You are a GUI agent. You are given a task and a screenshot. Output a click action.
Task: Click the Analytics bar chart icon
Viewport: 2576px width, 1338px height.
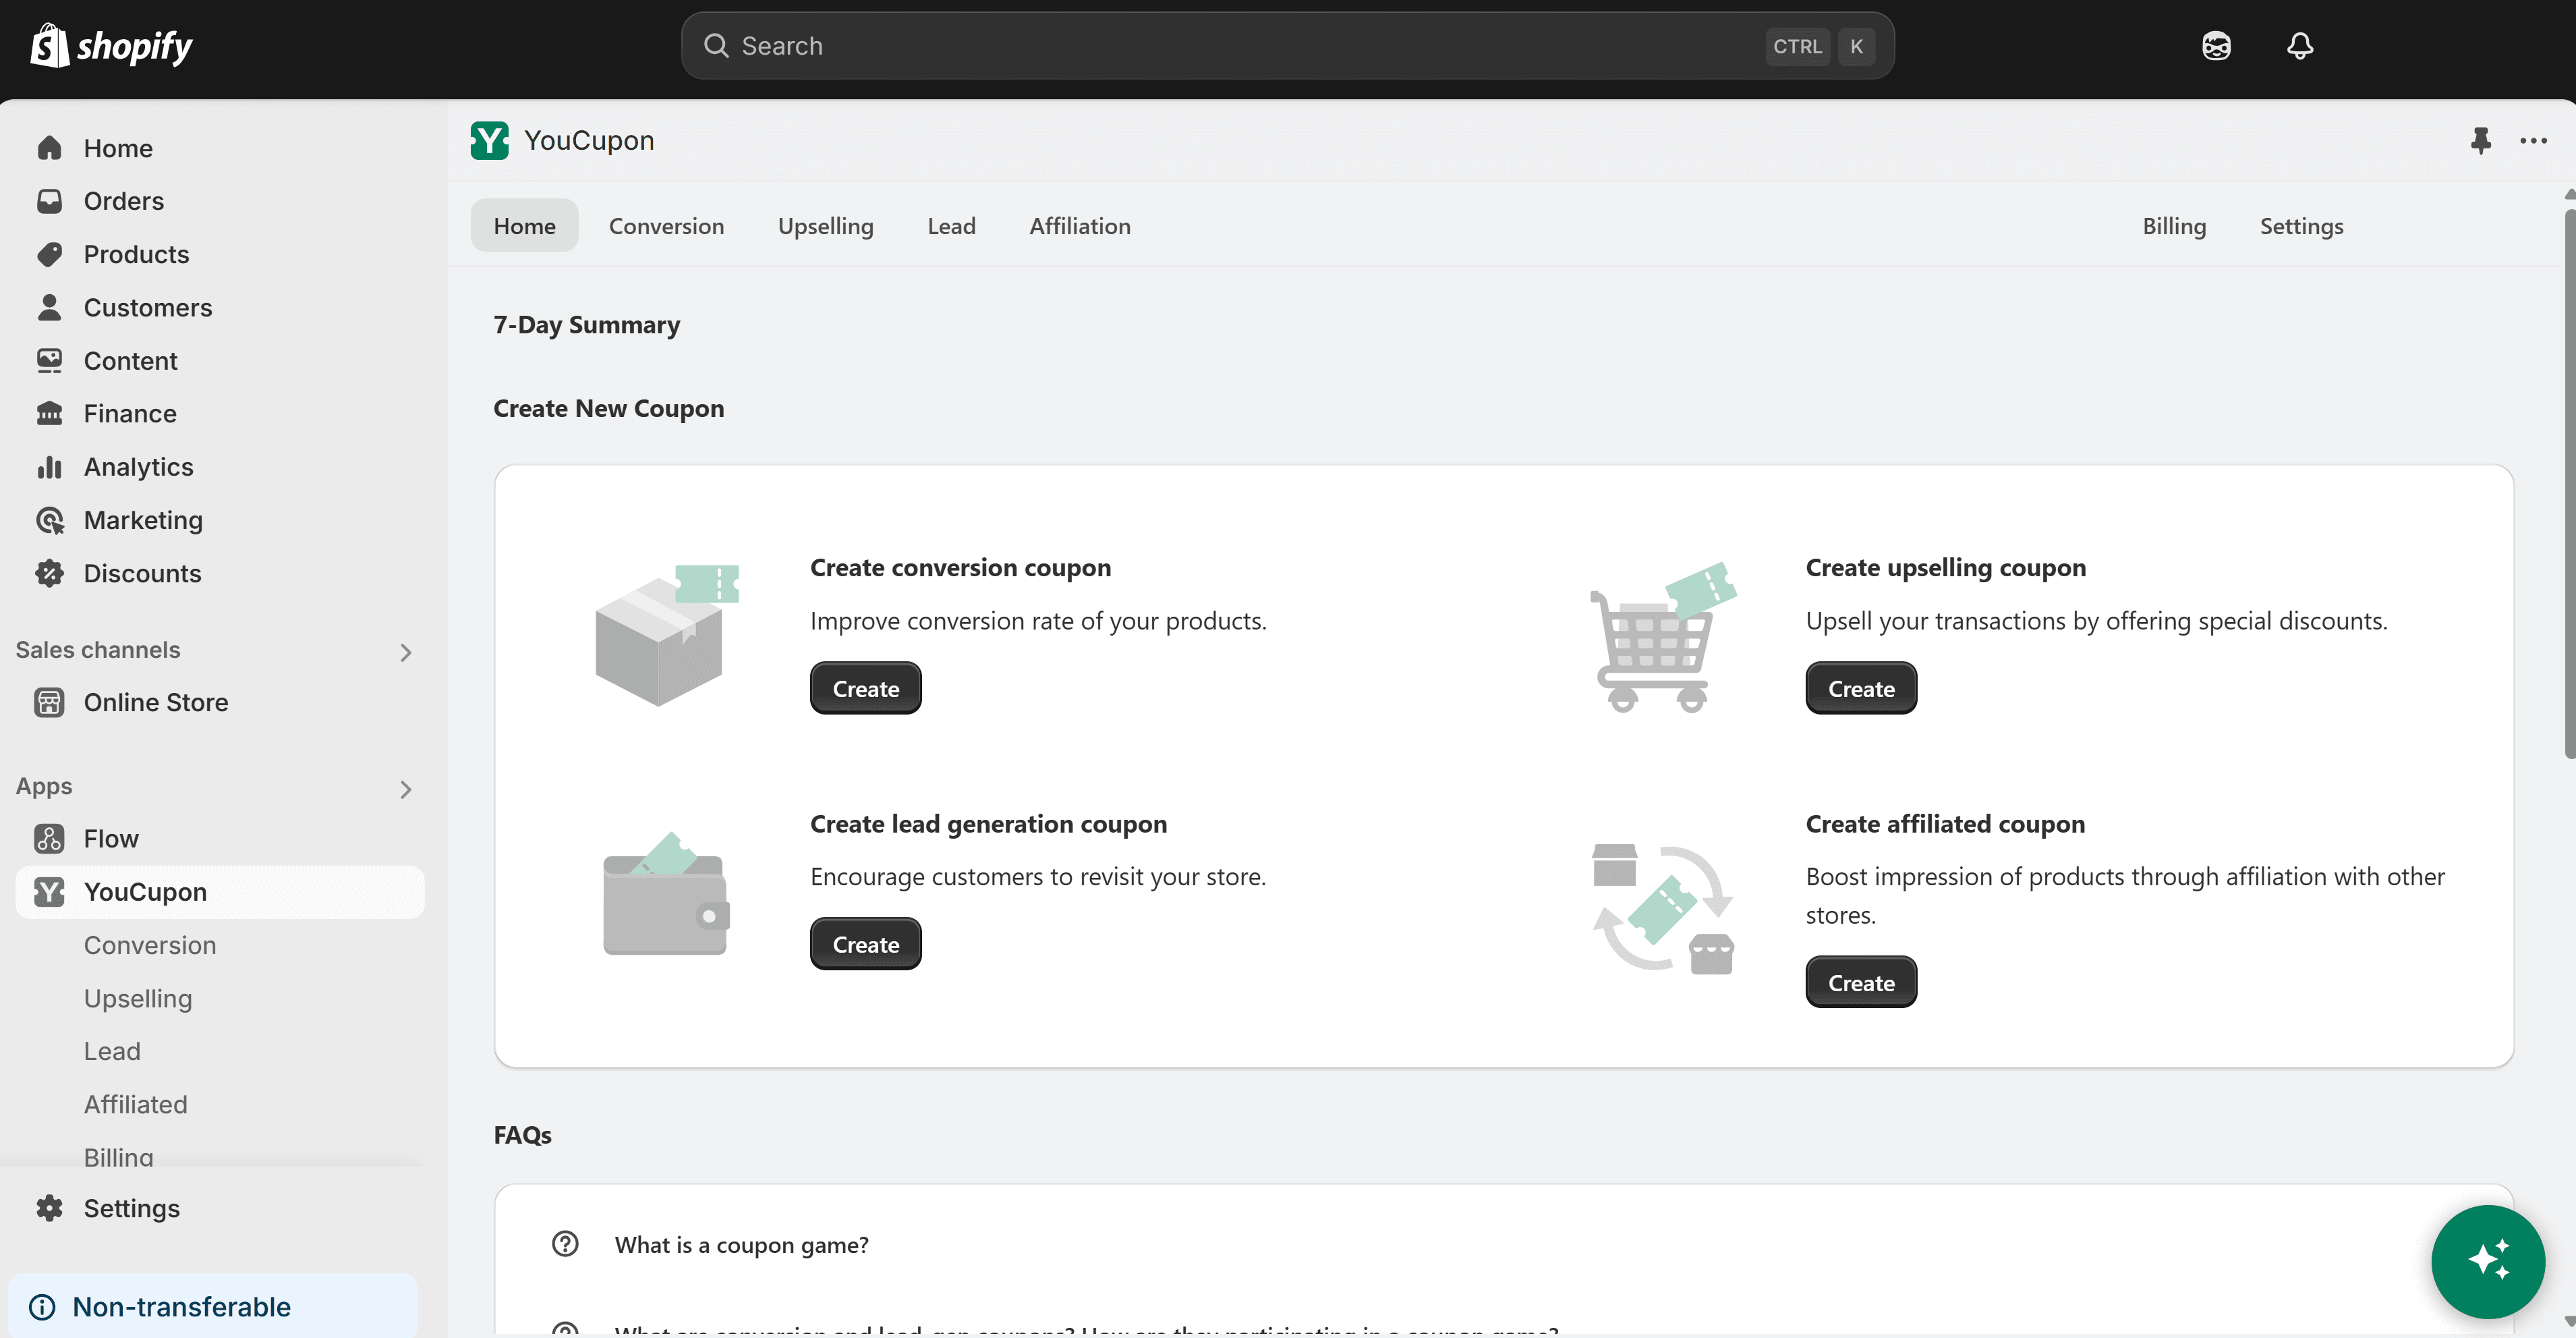49,467
